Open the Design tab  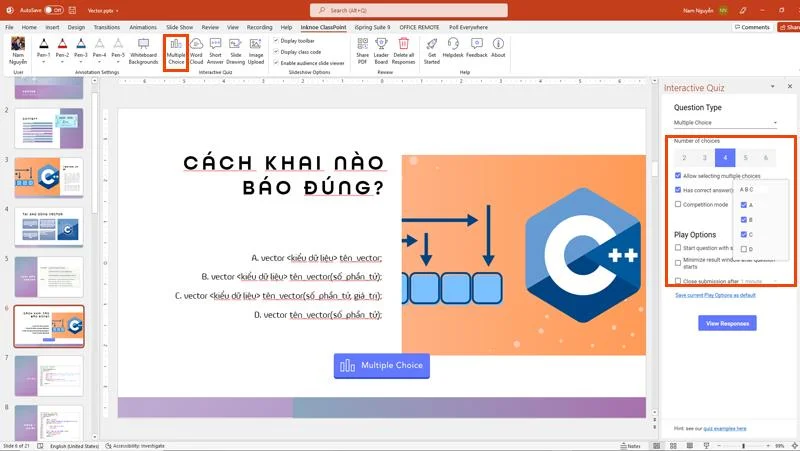pos(76,27)
